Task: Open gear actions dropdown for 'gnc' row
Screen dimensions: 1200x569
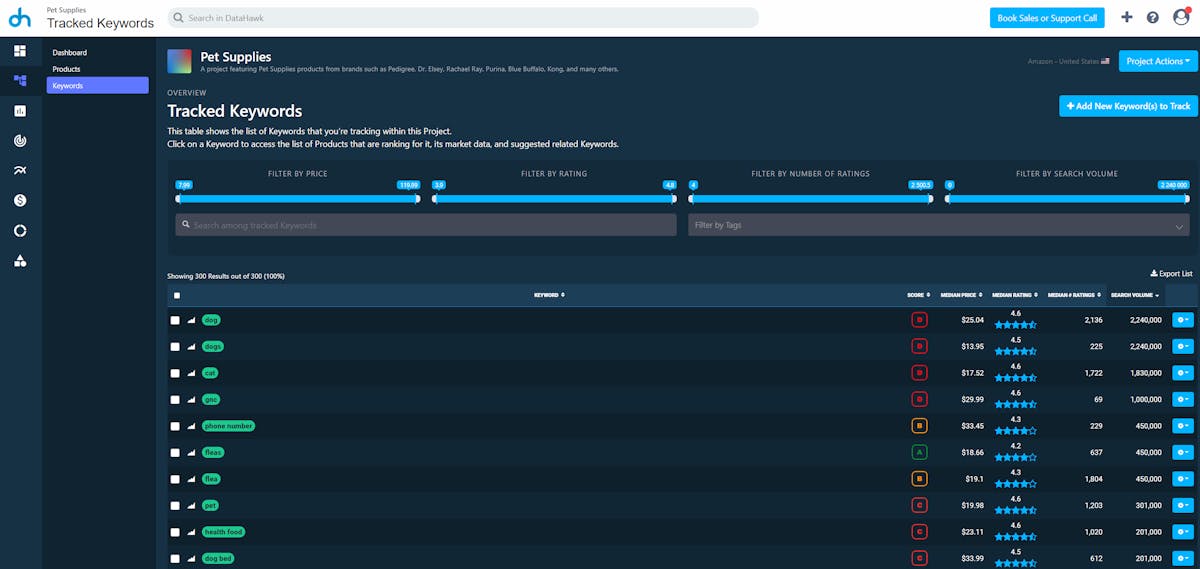Action: (x=1182, y=399)
